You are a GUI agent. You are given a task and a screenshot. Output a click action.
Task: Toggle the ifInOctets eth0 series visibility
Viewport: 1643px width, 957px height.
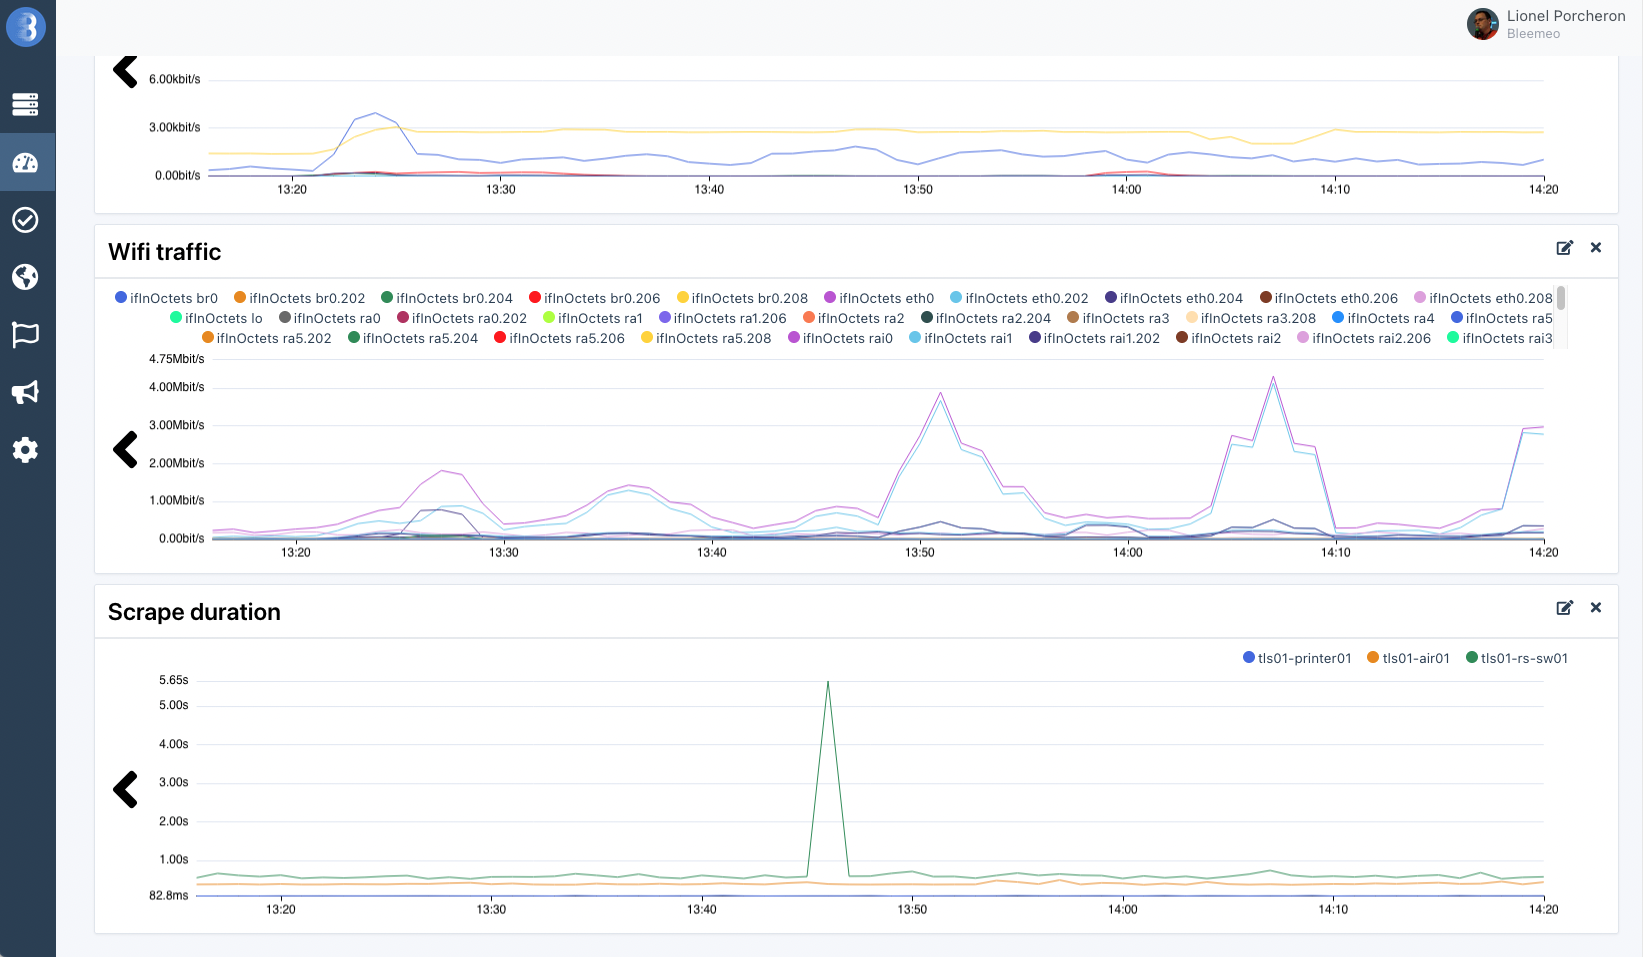[x=878, y=297]
